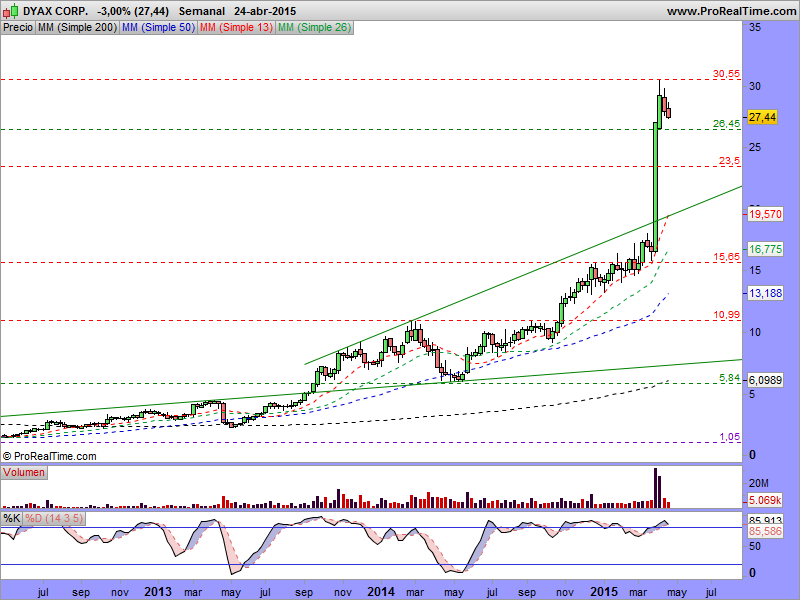Click the 13,188 moving average price tag

765,293
